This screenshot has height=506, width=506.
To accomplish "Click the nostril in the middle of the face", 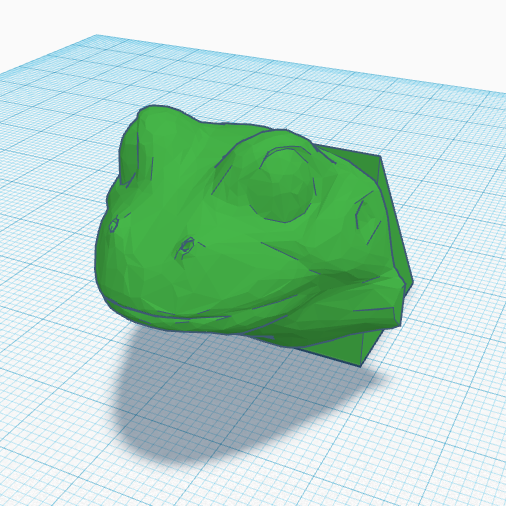I will [x=186, y=246].
